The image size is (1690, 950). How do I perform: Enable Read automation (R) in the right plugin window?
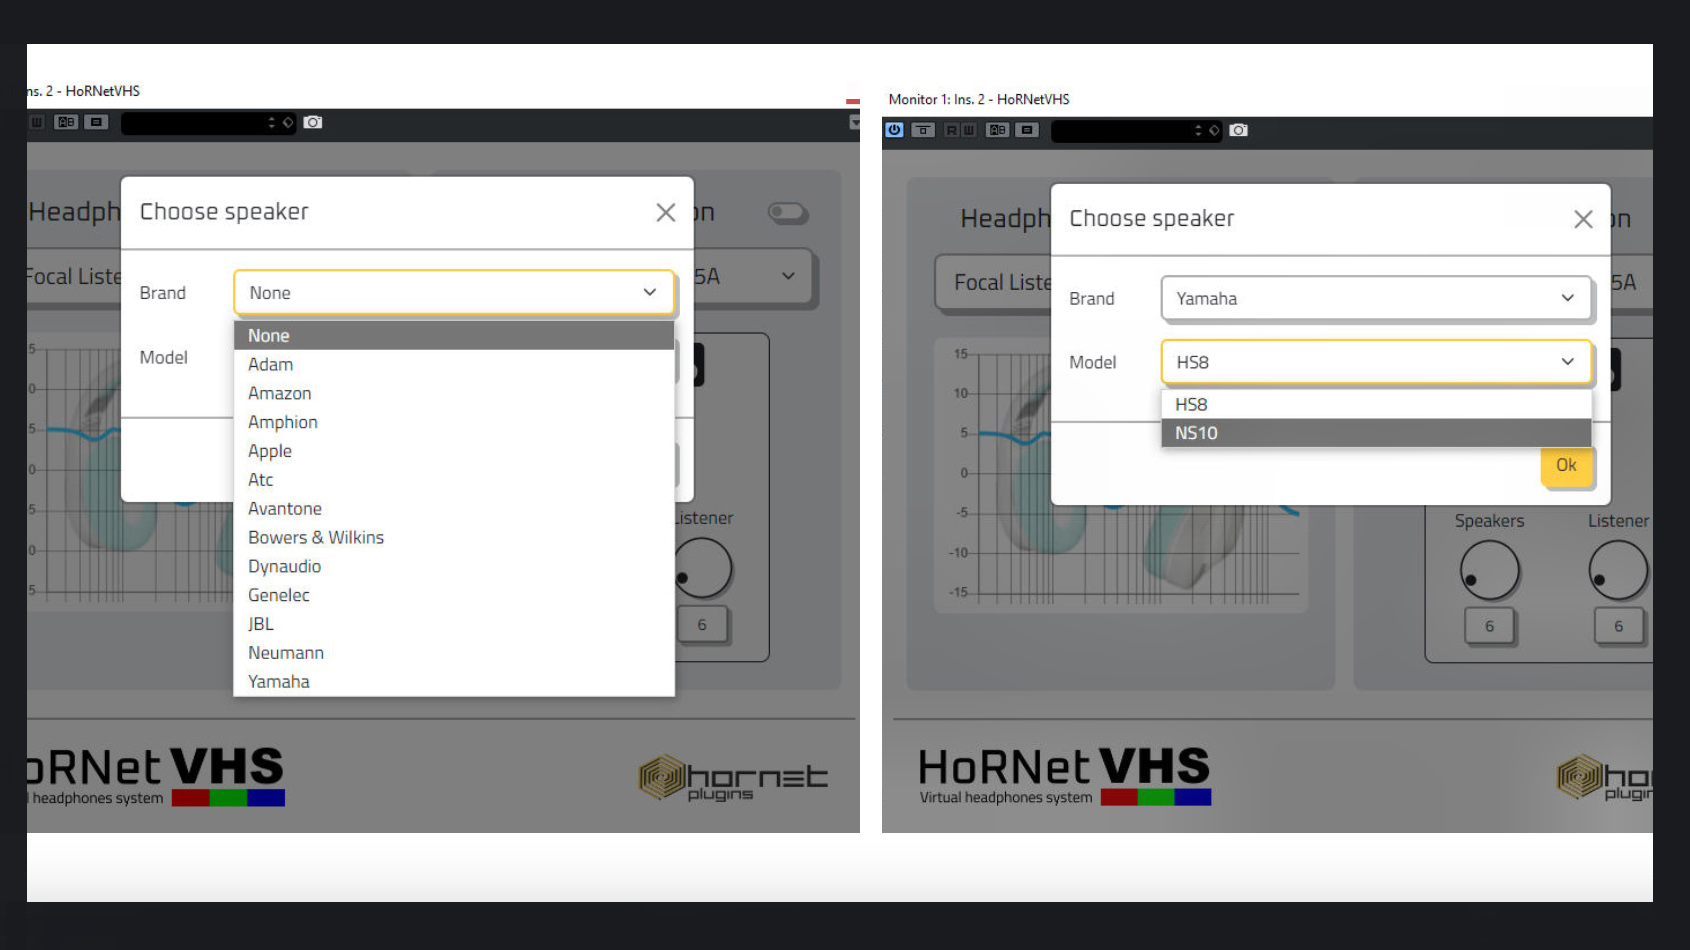951,130
